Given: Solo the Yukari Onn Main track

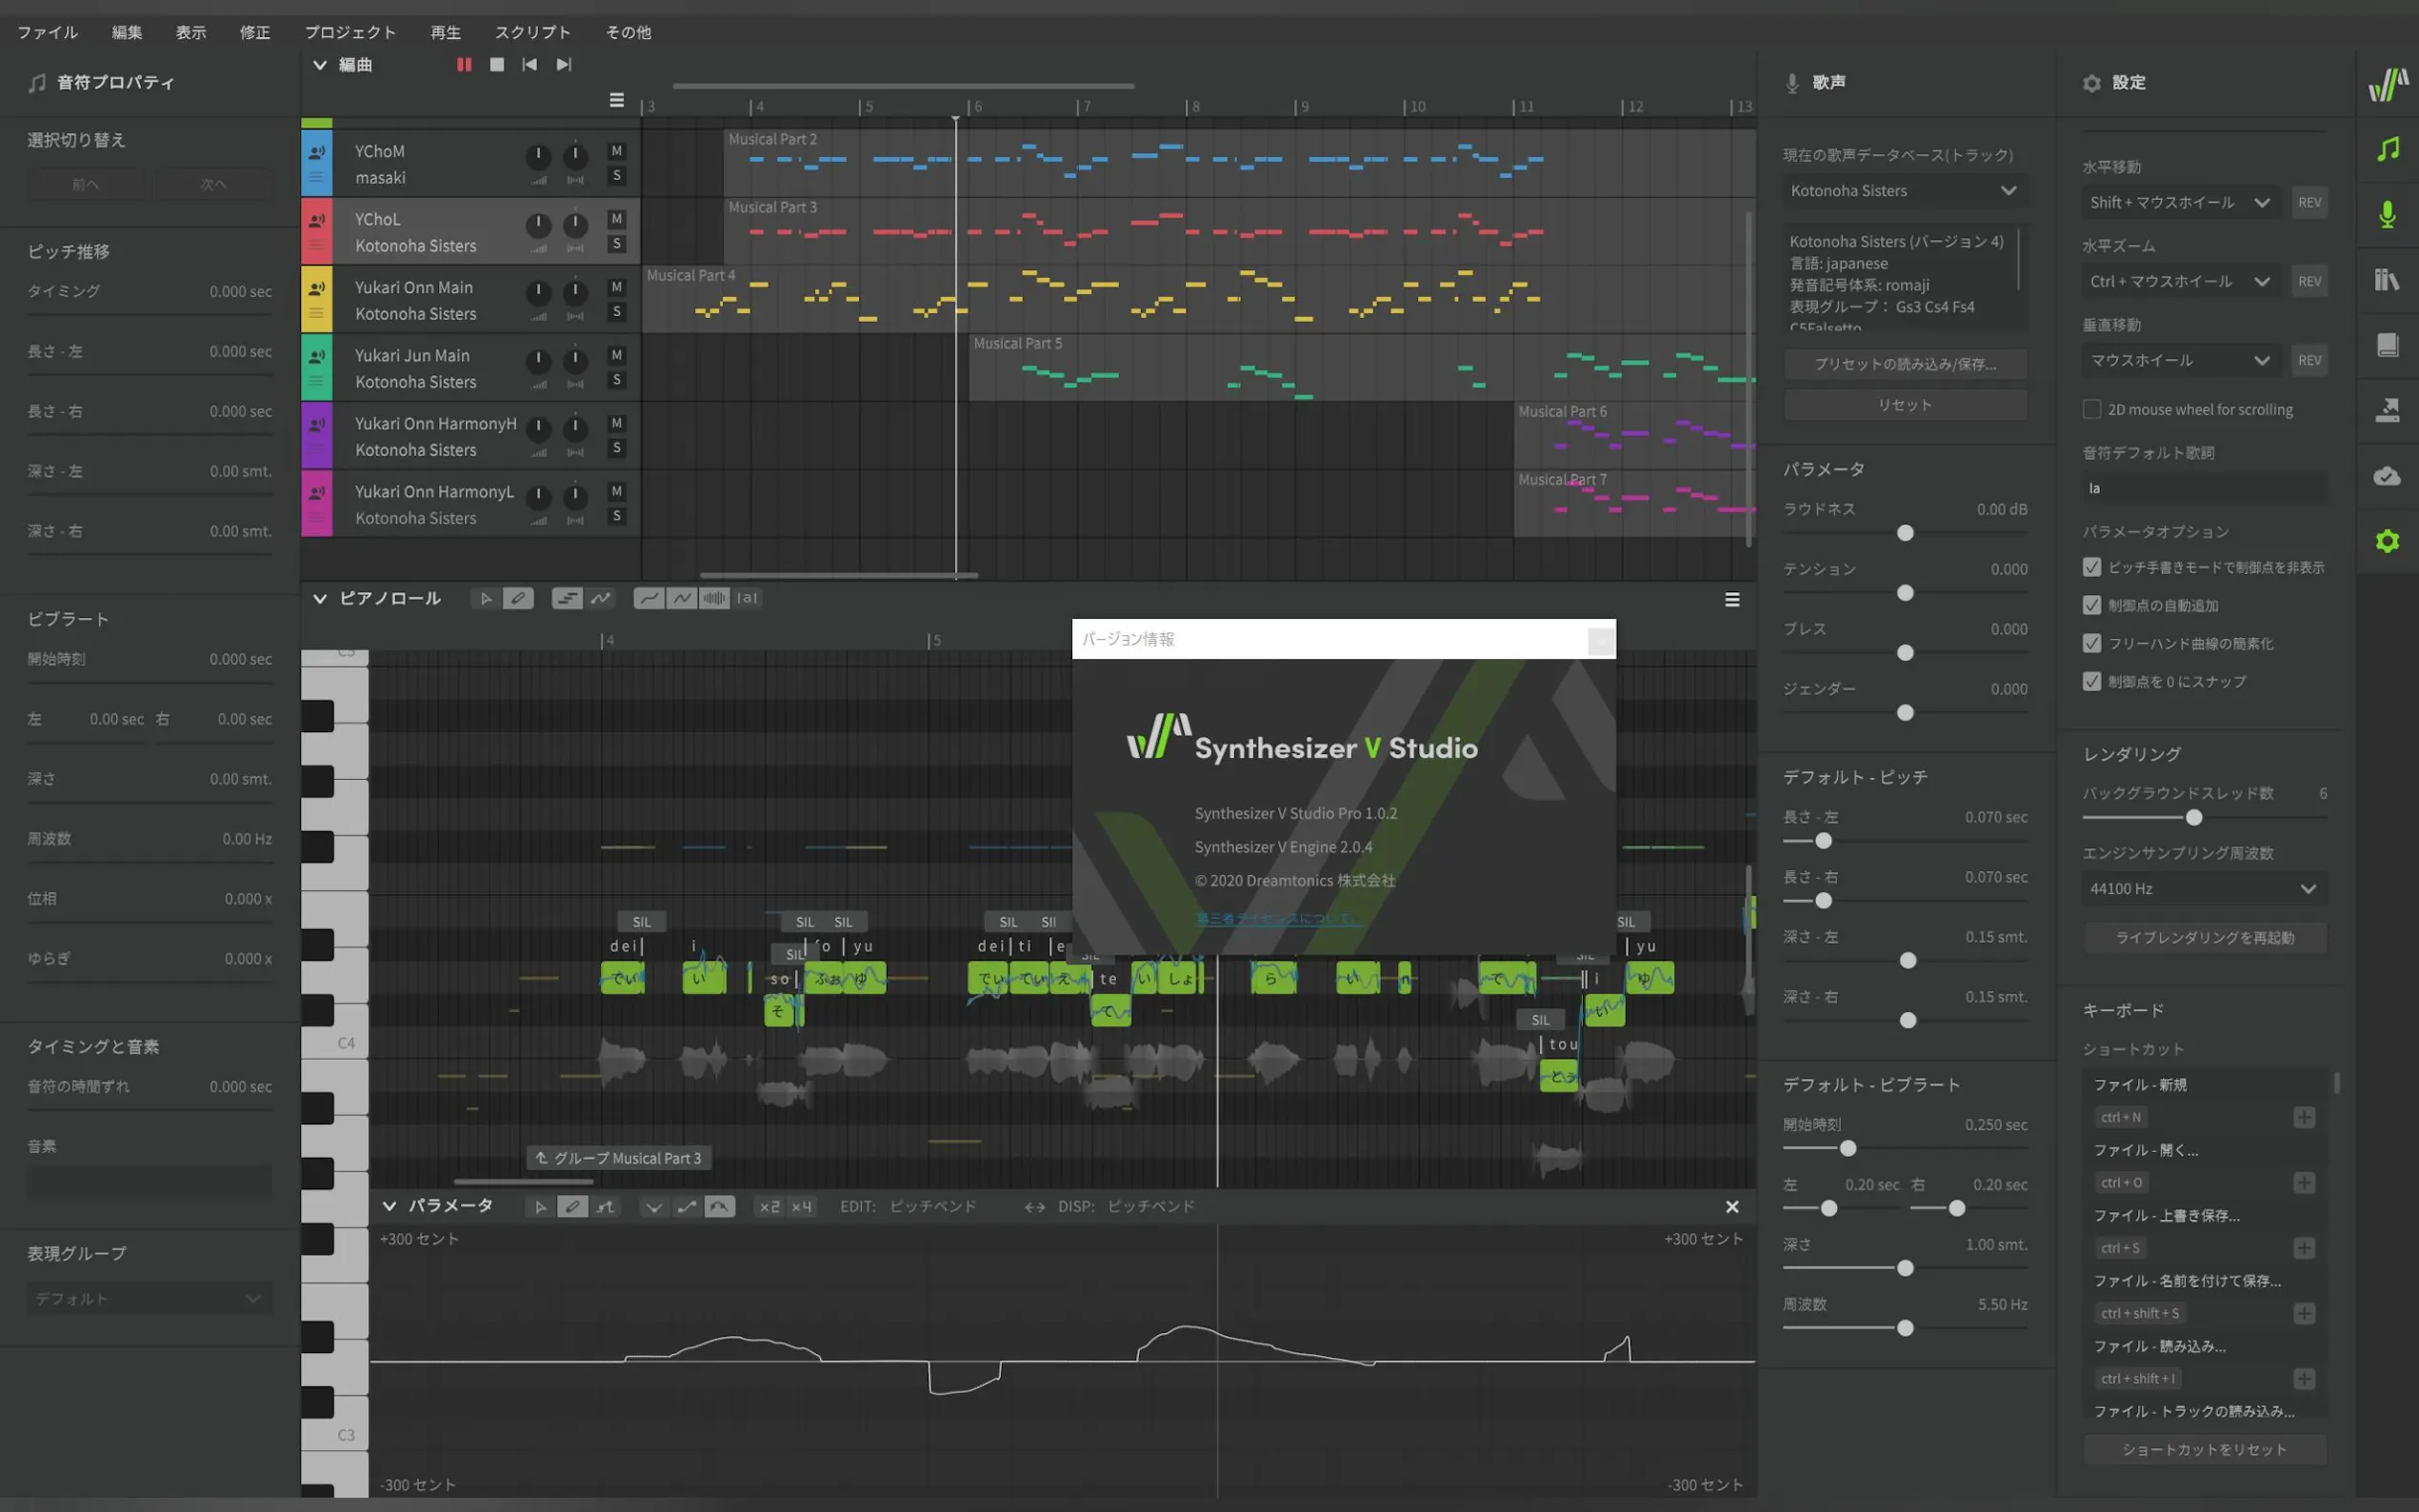Looking at the screenshot, I should 617,312.
